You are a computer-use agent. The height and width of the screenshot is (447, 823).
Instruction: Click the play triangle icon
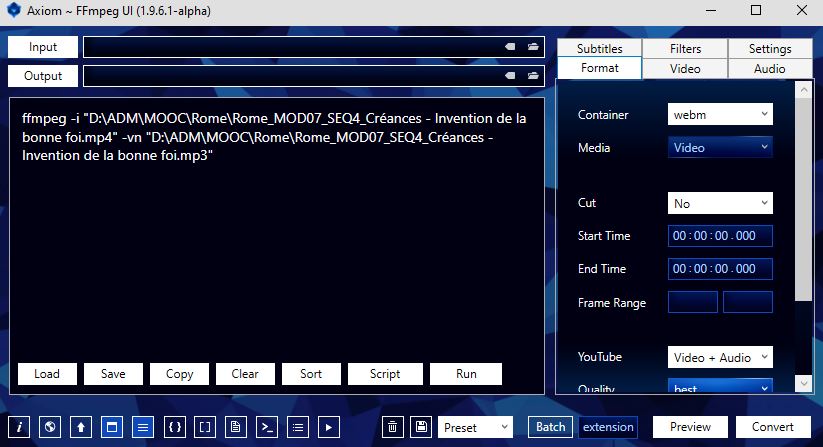(x=329, y=427)
